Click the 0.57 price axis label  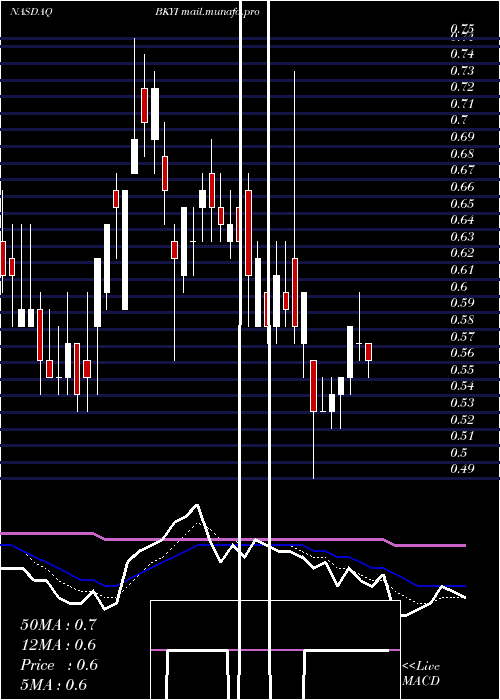(462, 336)
